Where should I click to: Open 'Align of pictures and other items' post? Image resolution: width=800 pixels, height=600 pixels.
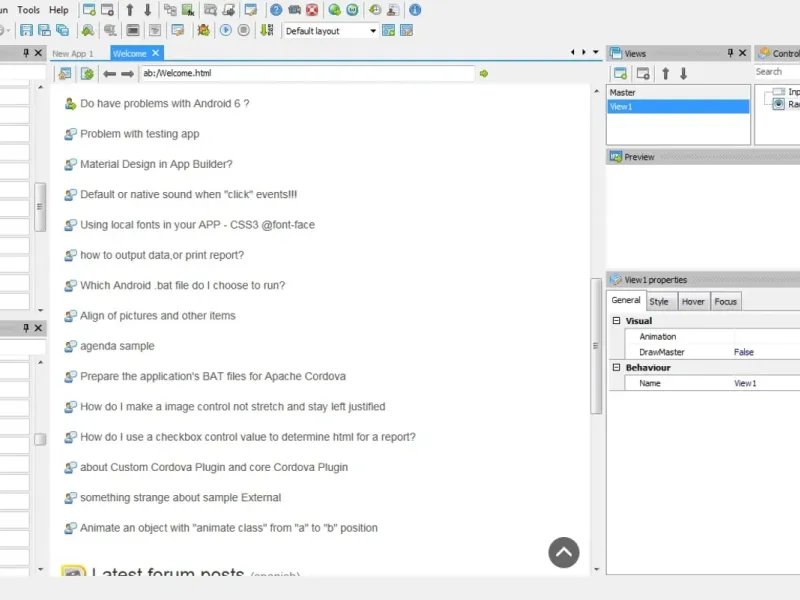point(158,315)
